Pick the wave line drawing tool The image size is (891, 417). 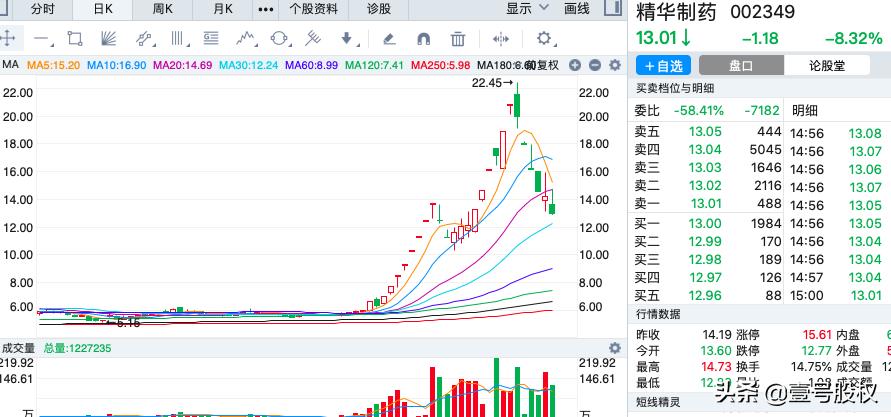246,39
